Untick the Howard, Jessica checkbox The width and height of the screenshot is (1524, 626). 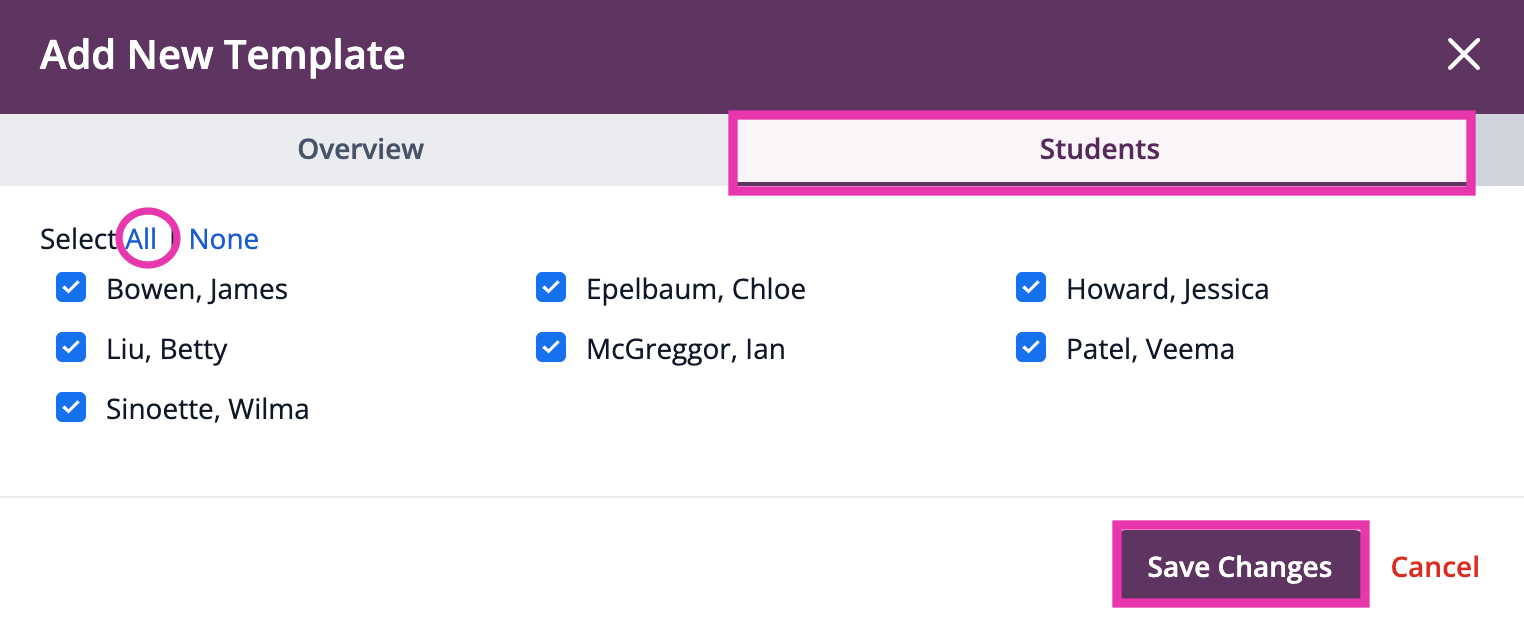coord(1031,288)
